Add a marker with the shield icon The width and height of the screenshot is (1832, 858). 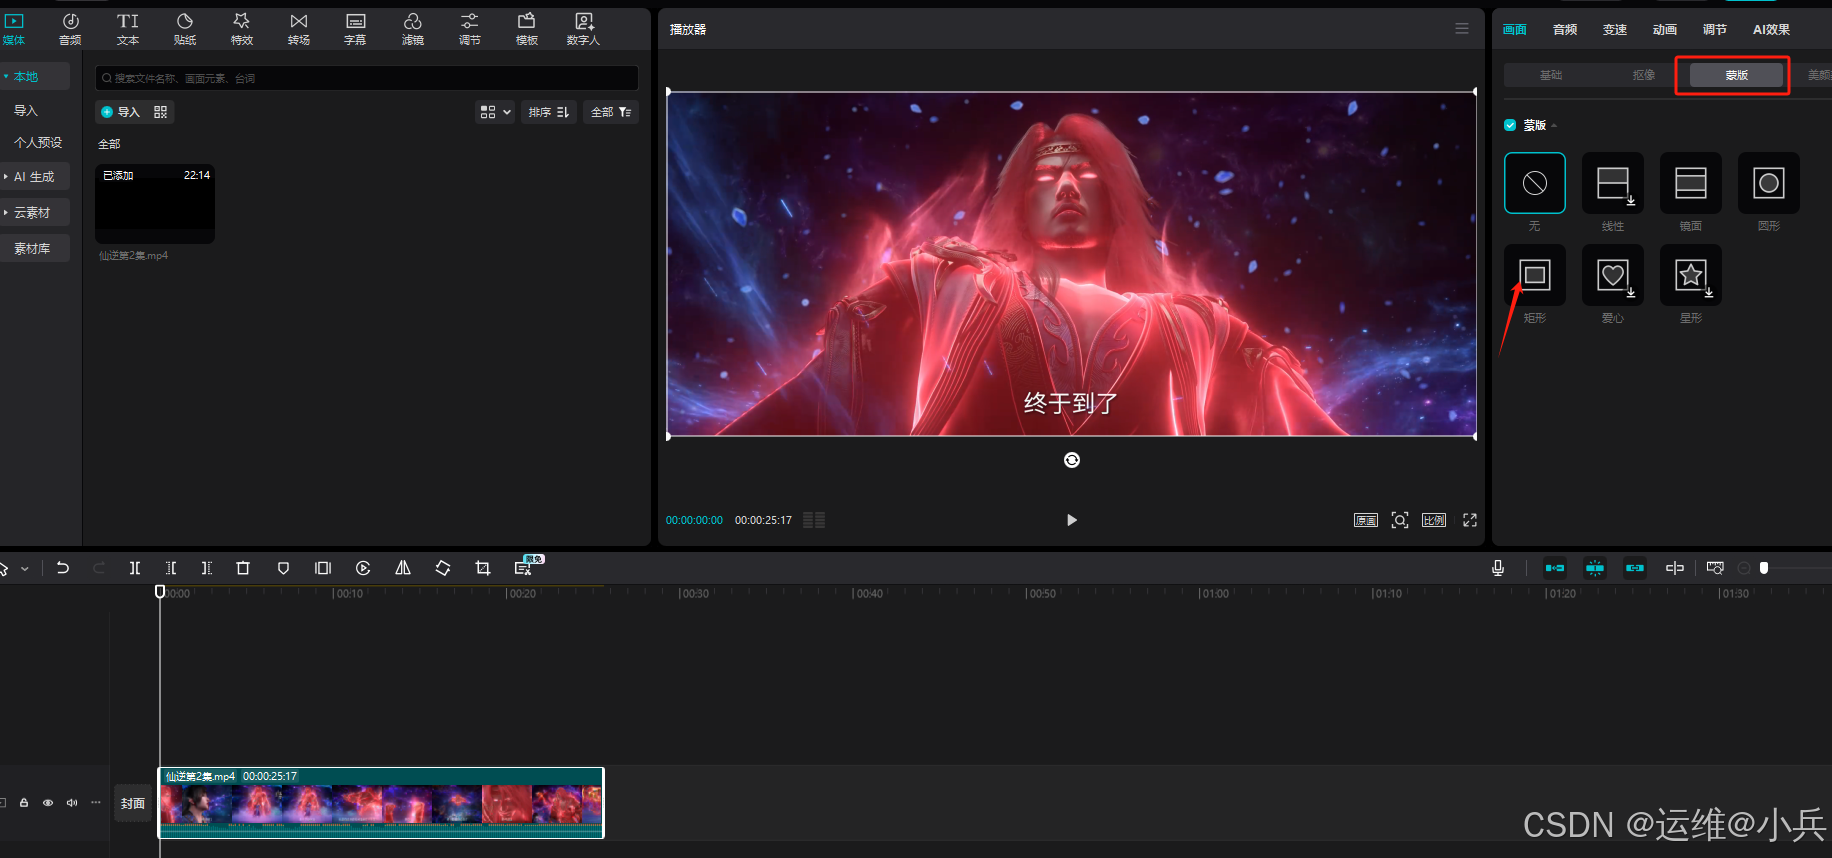[x=283, y=568]
